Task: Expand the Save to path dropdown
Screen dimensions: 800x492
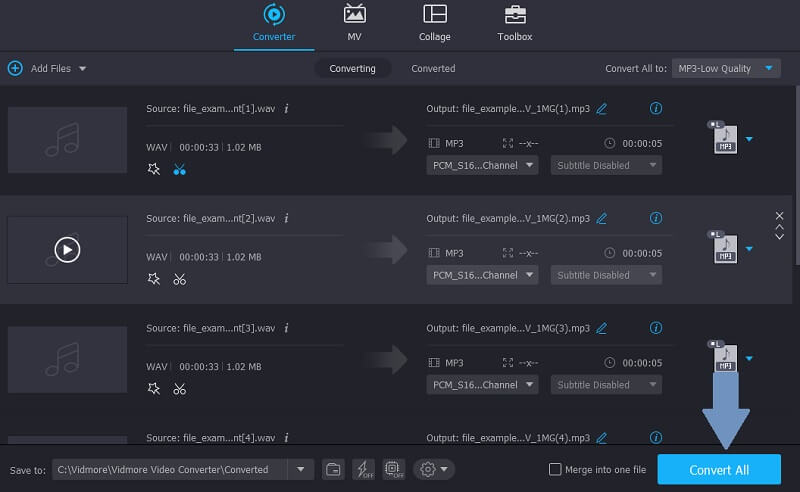Action: pos(300,469)
